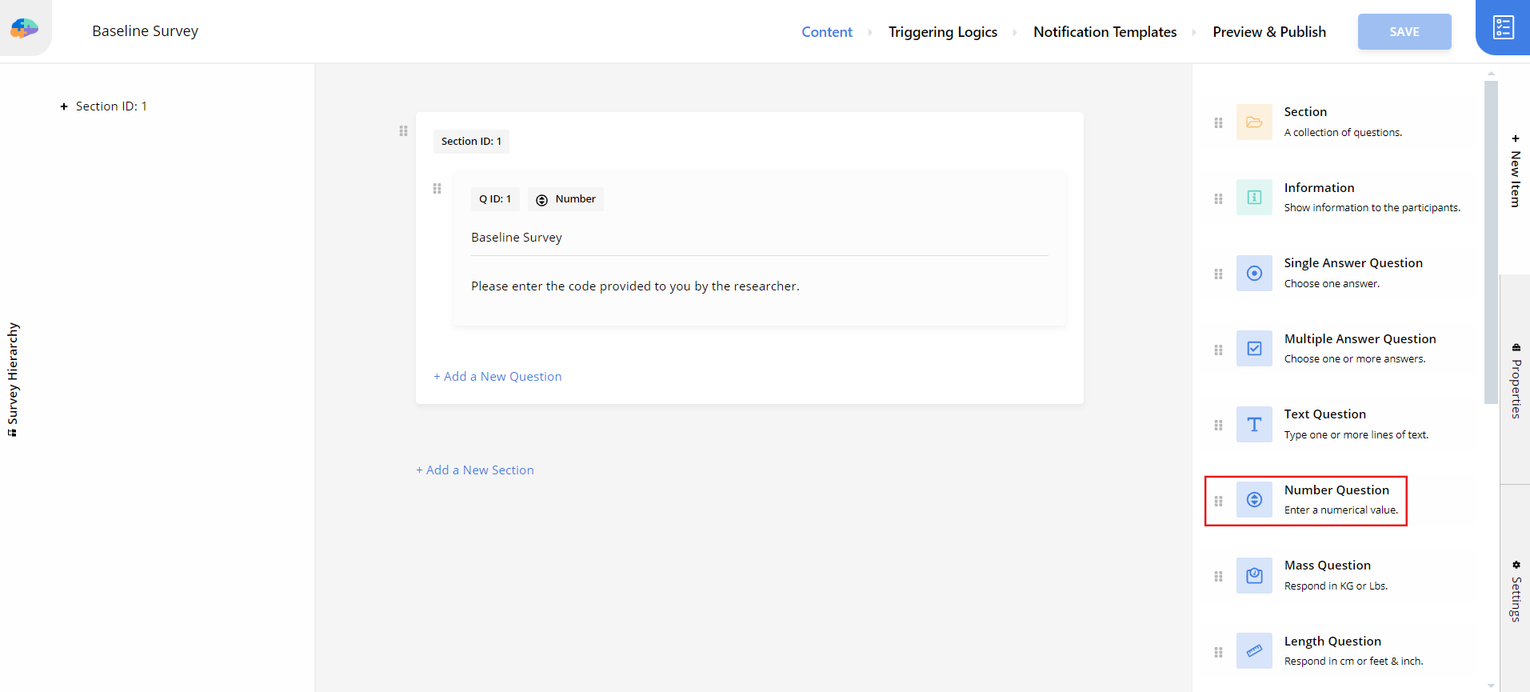The image size is (1530, 692).
Task: Go to Preview & Publish step
Action: pos(1269,32)
